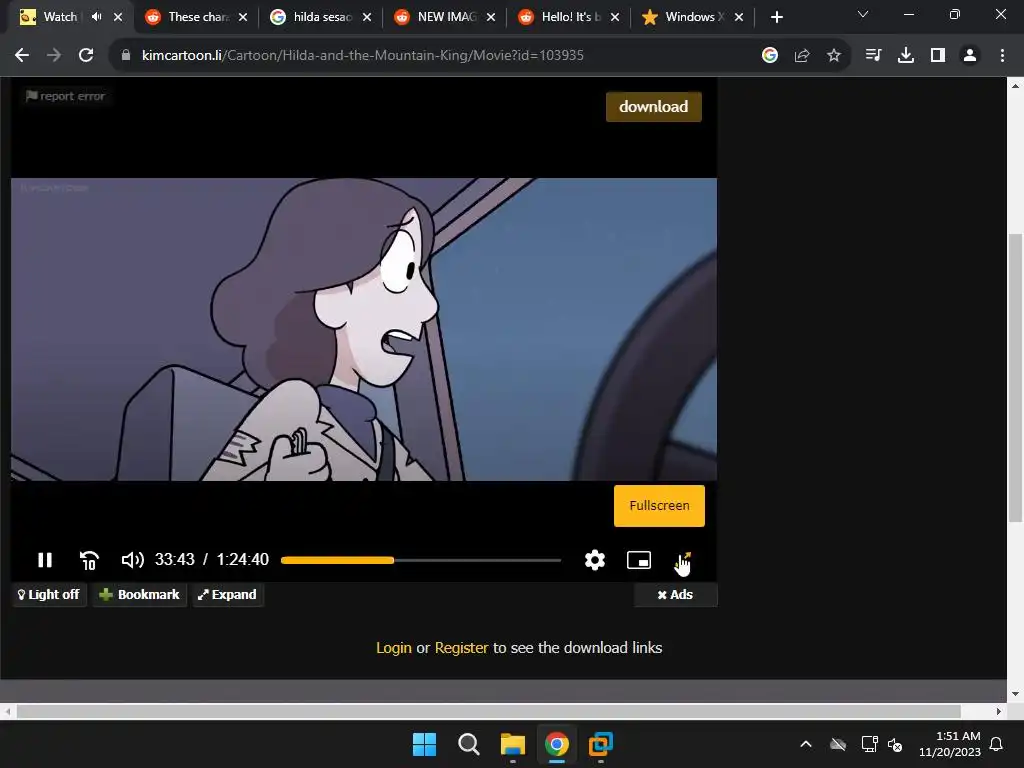This screenshot has width=1024, height=768.
Task: Toggle the Light off button
Action: click(49, 594)
